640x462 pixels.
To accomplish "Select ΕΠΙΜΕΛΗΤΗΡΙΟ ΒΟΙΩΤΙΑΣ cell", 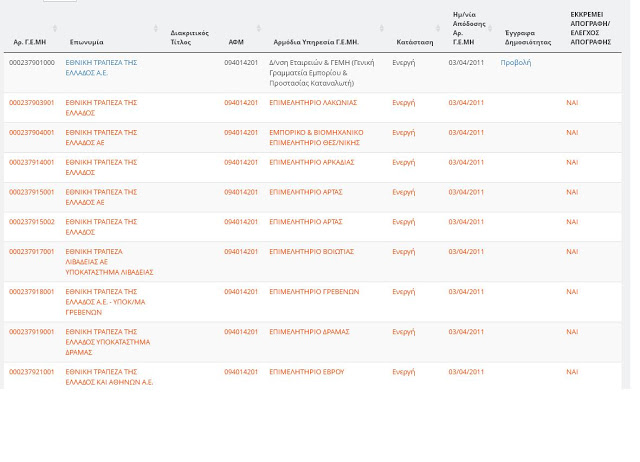I will point(311,251).
